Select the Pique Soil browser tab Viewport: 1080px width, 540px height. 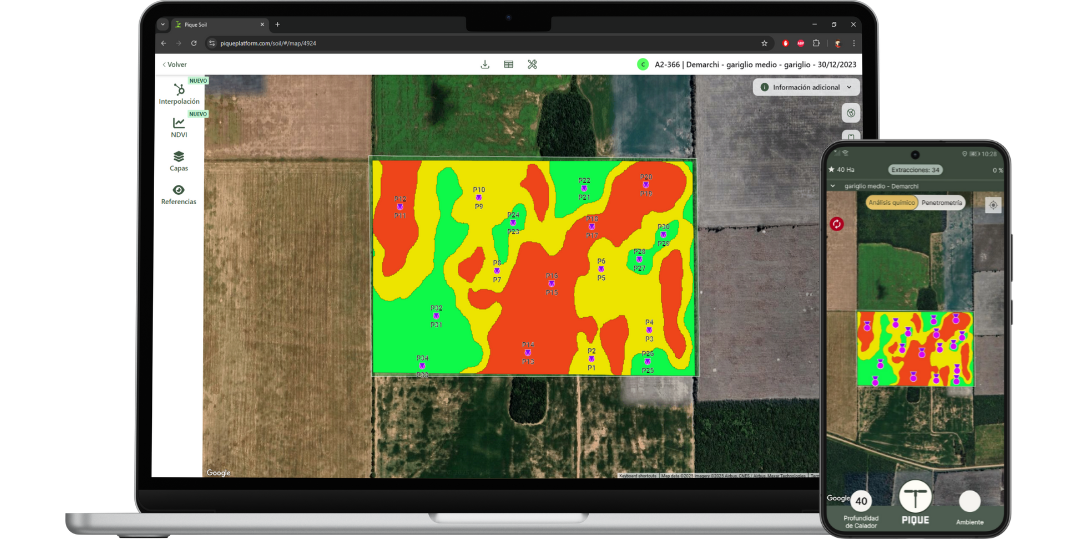(218, 24)
